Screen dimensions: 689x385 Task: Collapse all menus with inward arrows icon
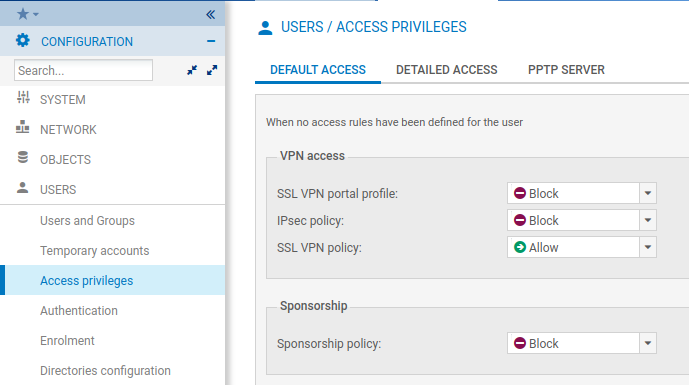192,70
